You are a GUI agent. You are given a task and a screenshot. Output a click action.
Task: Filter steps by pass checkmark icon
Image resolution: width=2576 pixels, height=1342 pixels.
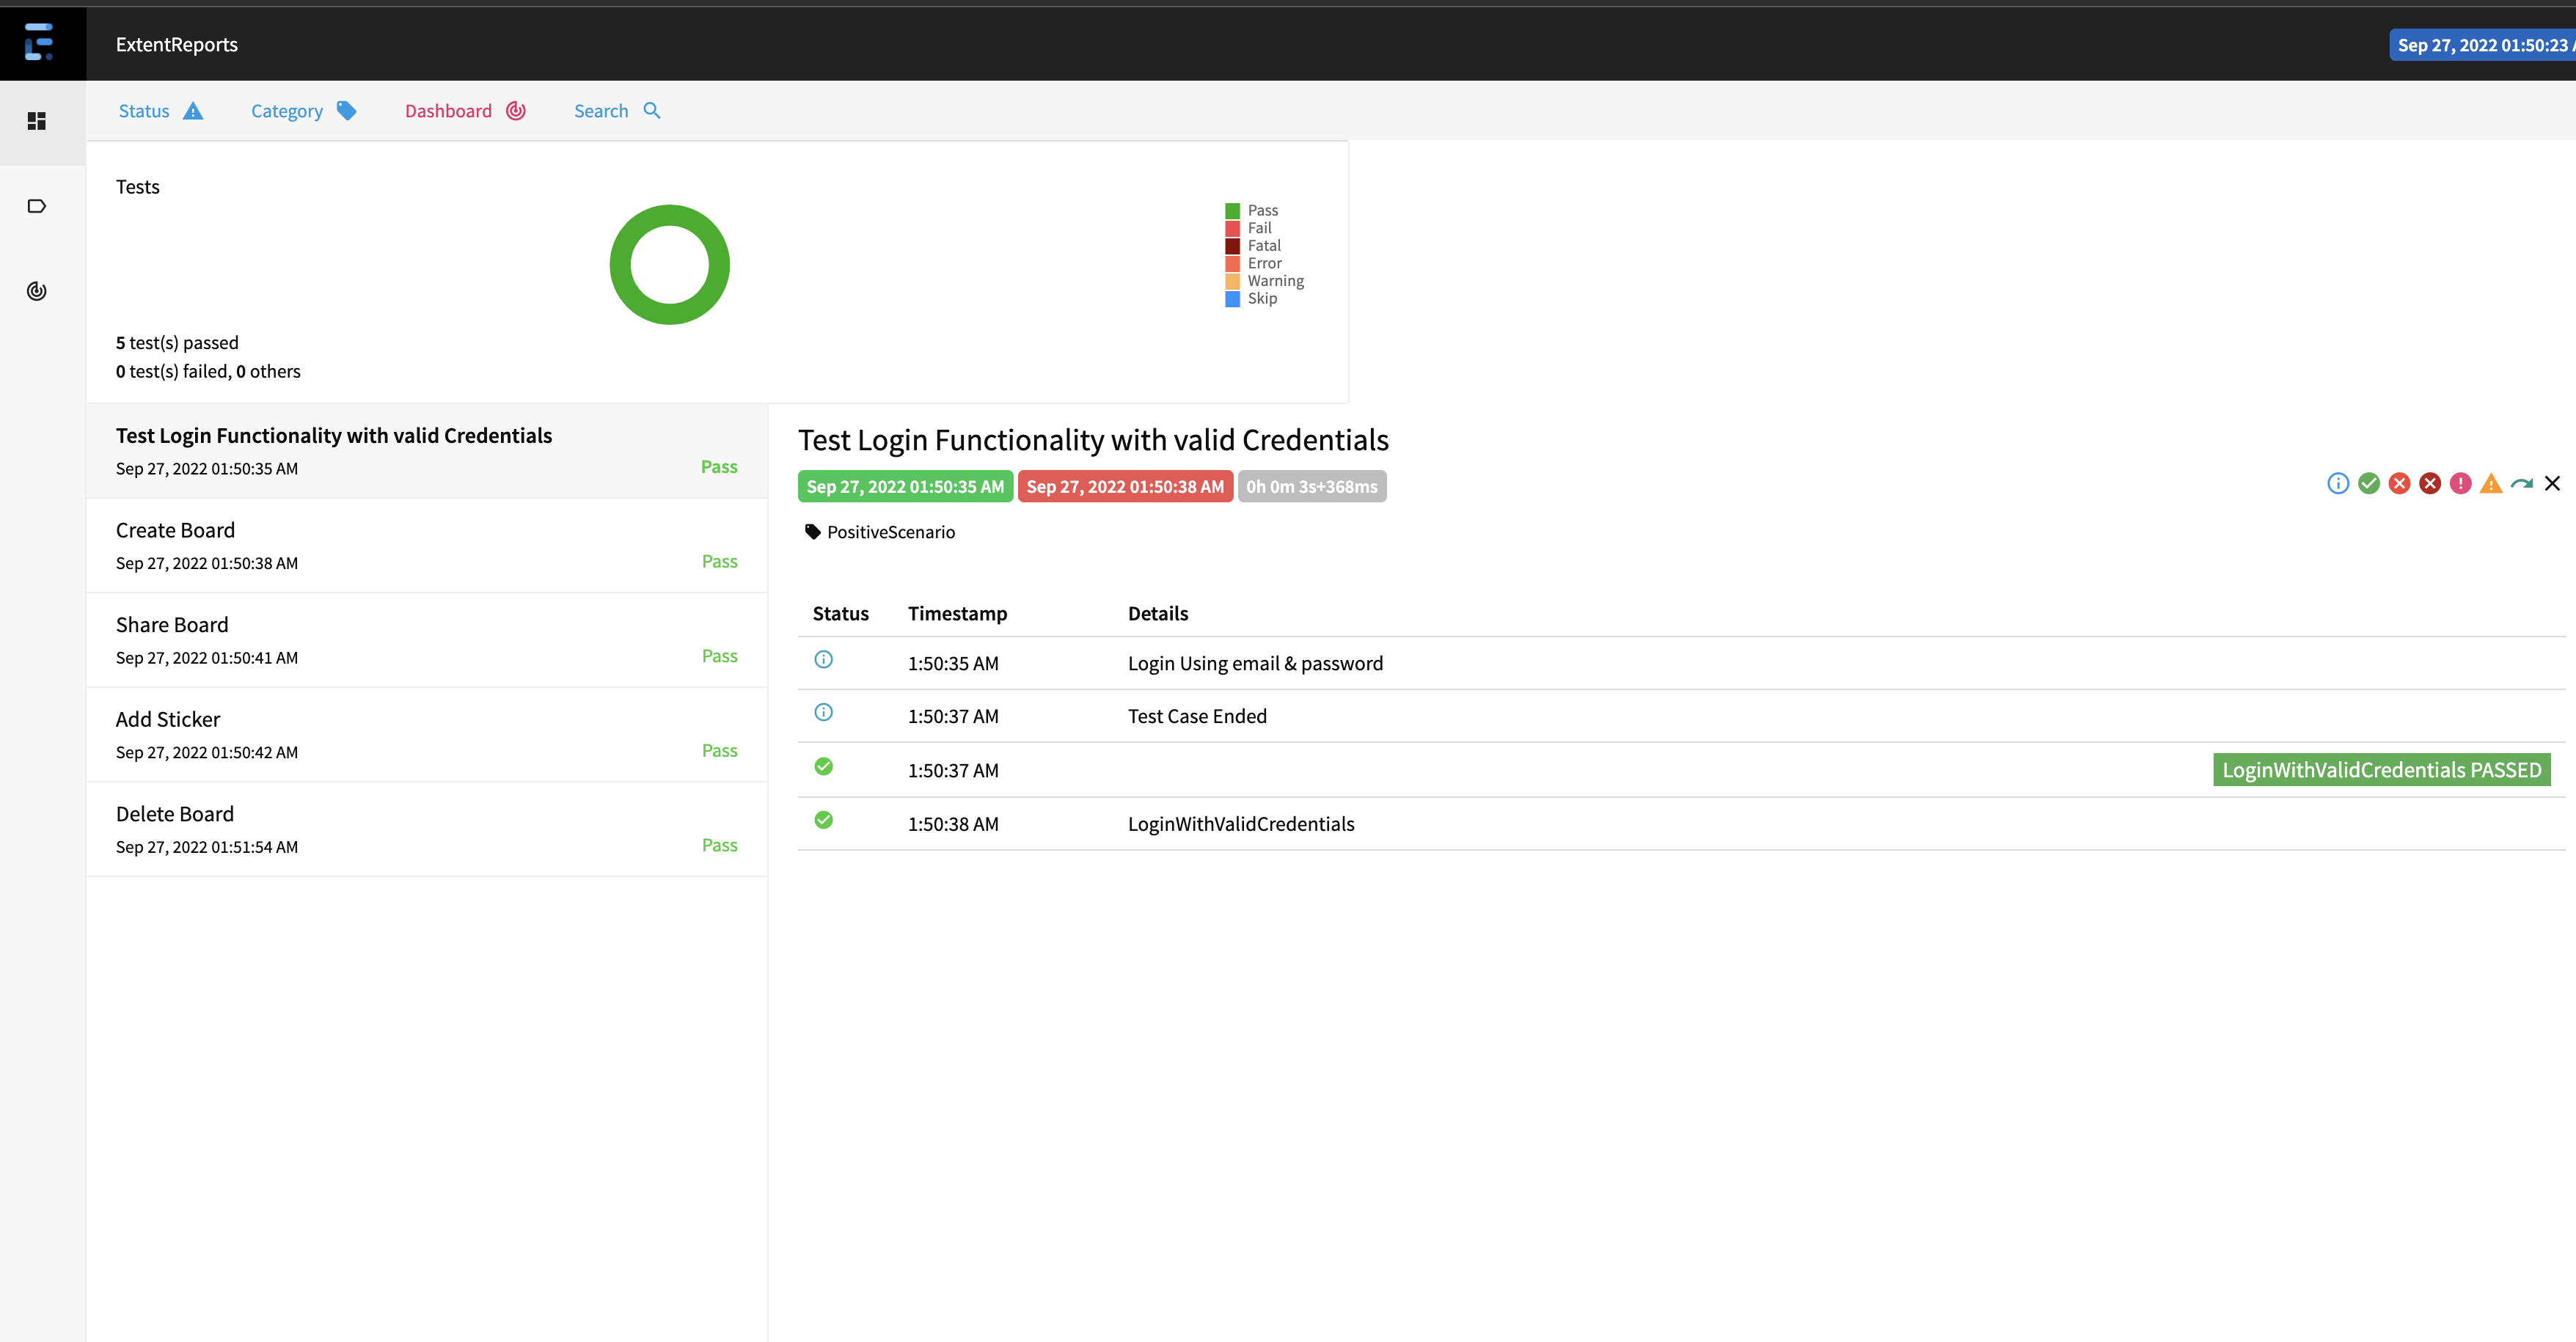coord(2369,484)
